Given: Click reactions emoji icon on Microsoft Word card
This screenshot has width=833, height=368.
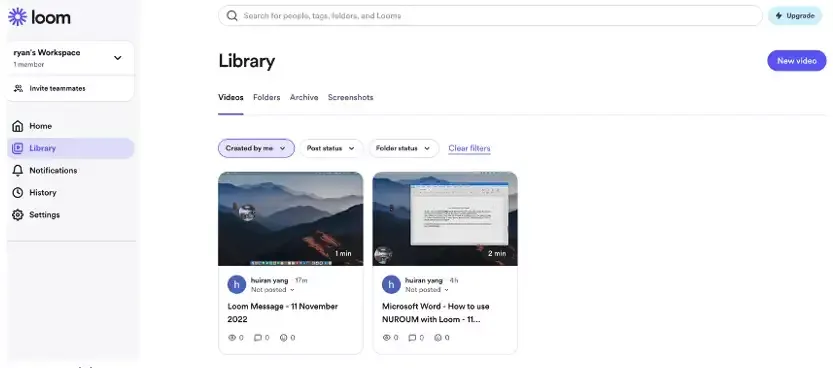Looking at the screenshot, I should [x=438, y=338].
